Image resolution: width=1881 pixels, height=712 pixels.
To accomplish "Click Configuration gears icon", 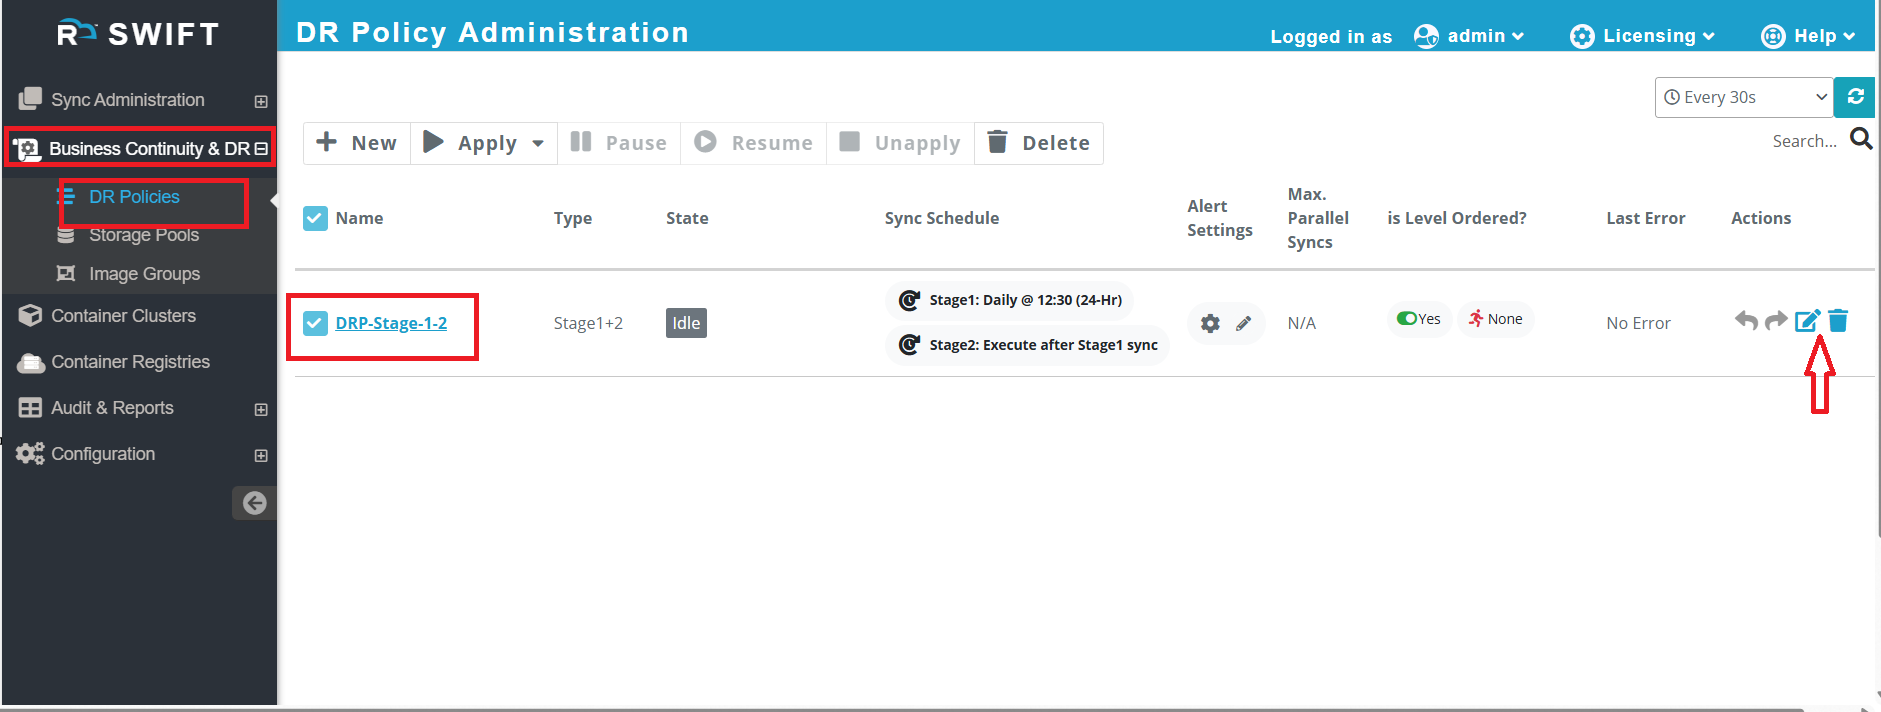I will click(x=30, y=454).
